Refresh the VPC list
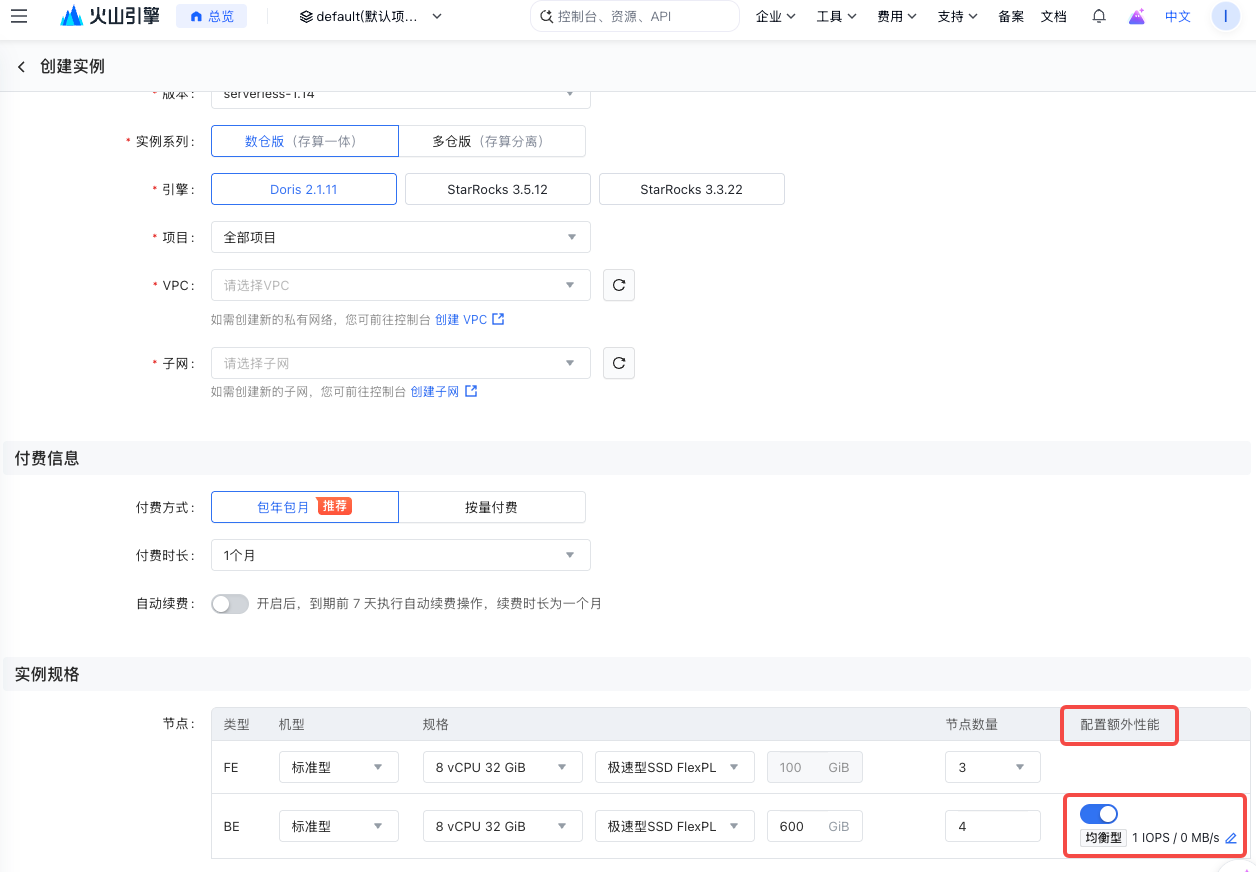Viewport: 1256px width, 872px height. 619,285
